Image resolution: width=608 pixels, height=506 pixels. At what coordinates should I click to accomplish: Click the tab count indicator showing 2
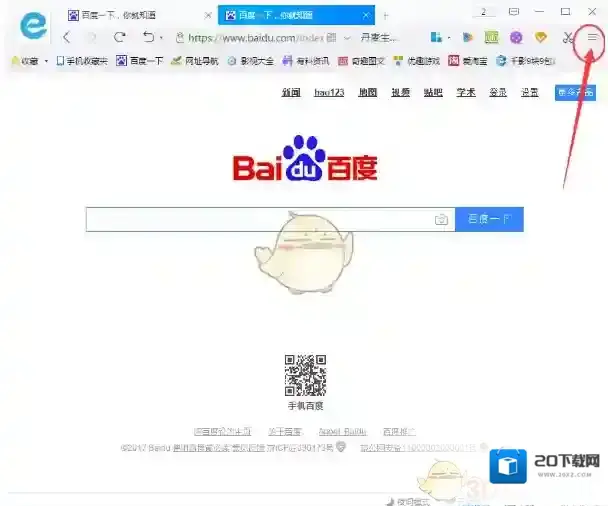pyautogui.click(x=484, y=12)
